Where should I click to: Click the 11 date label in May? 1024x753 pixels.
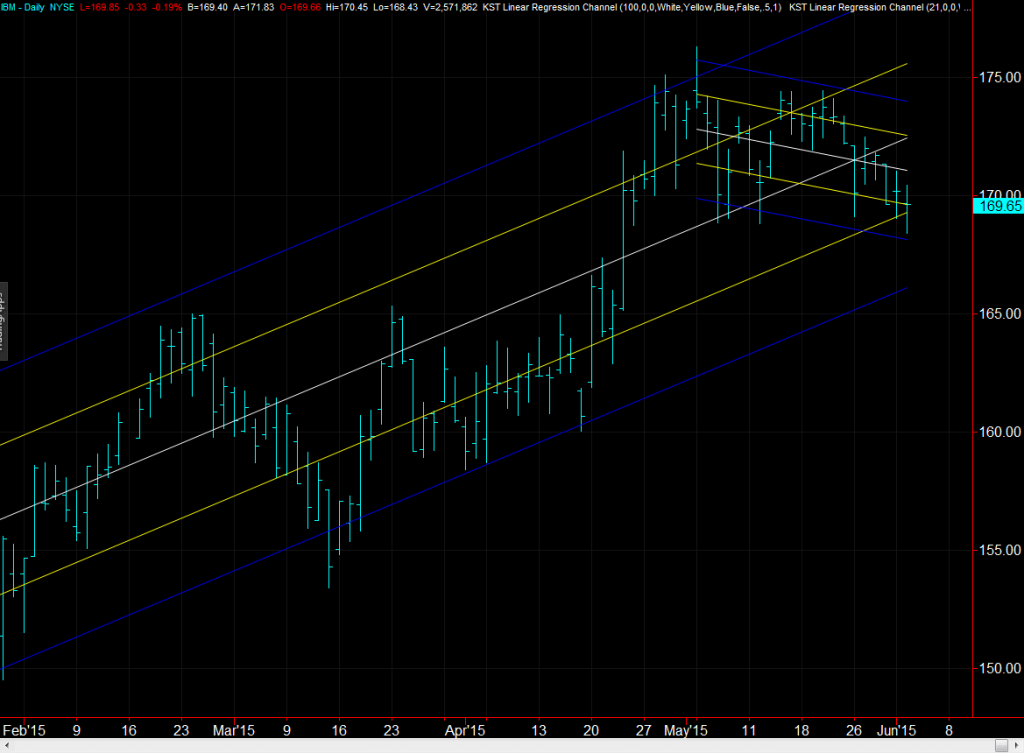coord(748,730)
